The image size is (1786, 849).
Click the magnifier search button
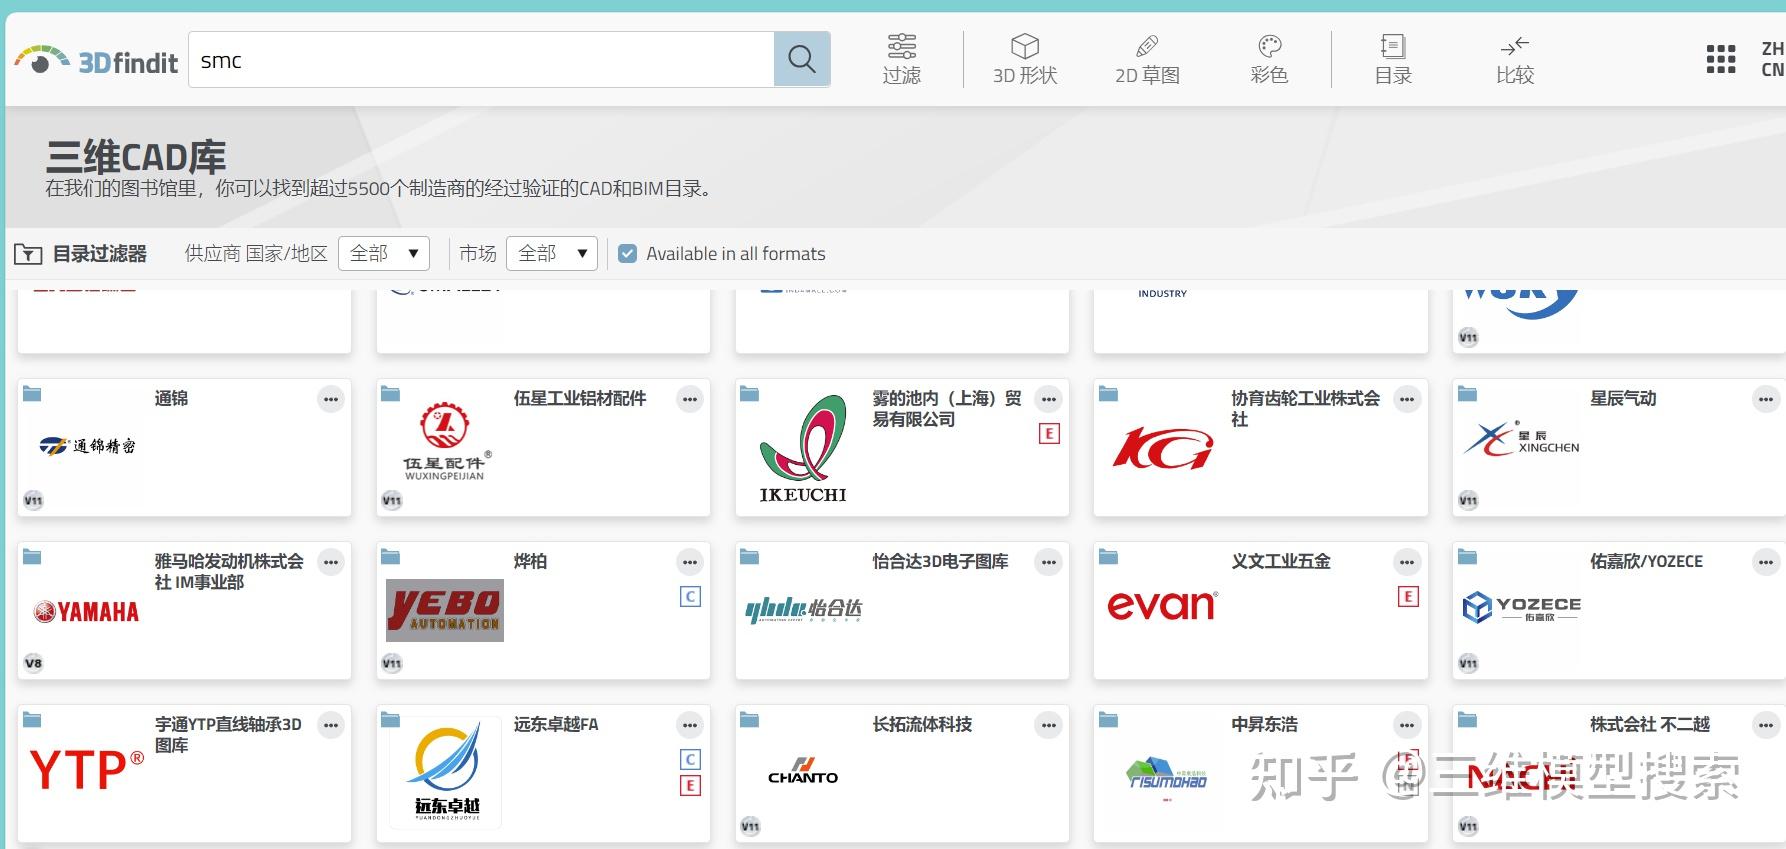click(x=802, y=59)
